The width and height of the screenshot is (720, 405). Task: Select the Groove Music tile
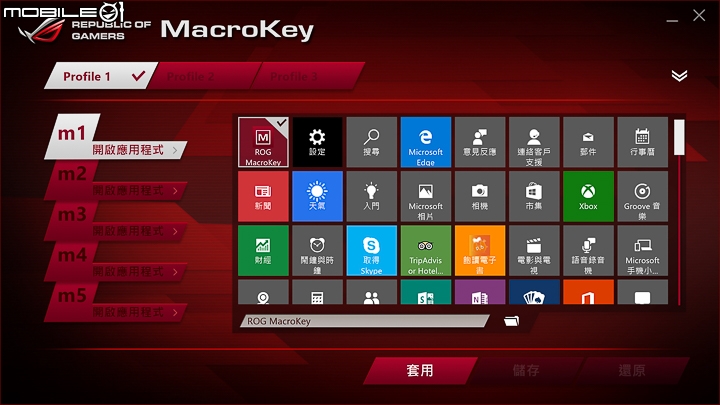click(x=642, y=196)
